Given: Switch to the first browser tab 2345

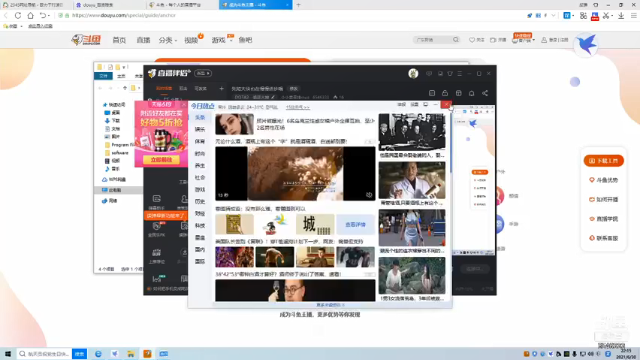Looking at the screenshot, I should point(36,5).
